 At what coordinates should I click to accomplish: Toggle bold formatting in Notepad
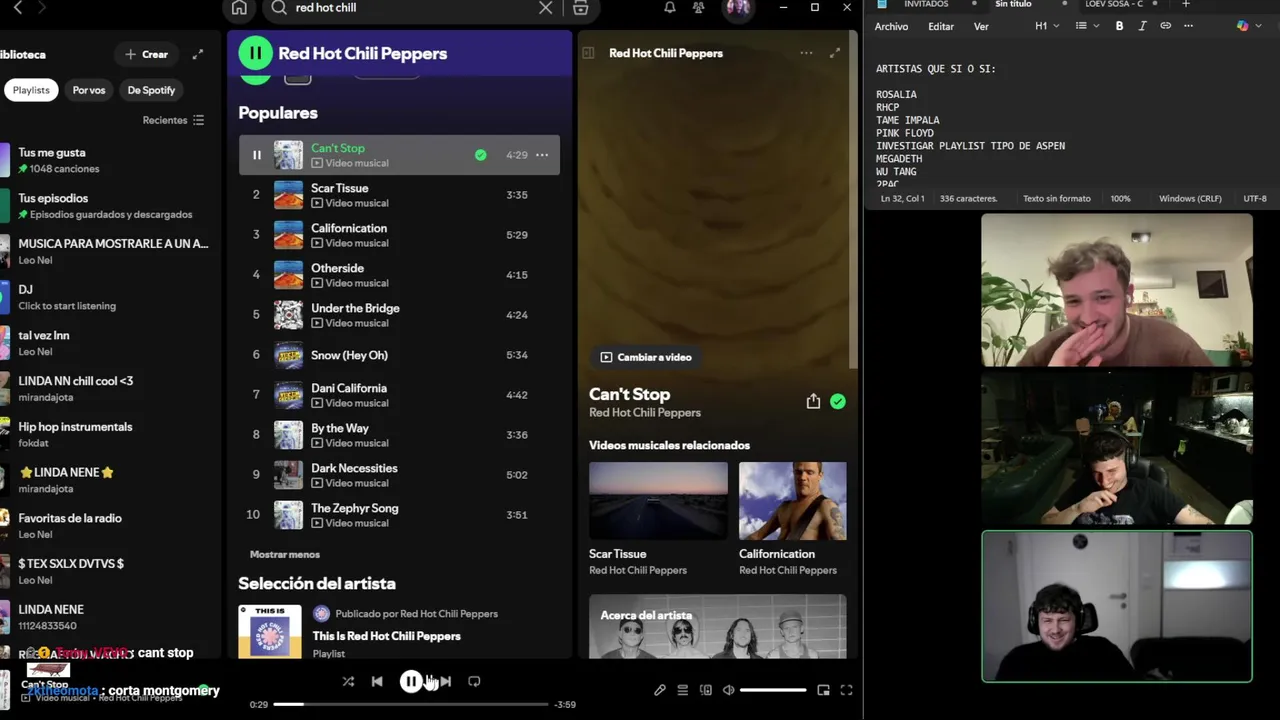click(x=1119, y=26)
